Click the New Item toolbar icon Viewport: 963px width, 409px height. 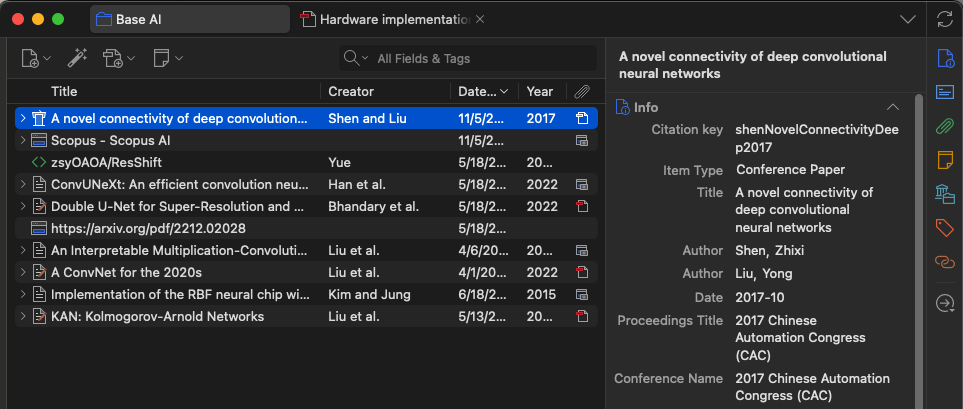[31, 58]
